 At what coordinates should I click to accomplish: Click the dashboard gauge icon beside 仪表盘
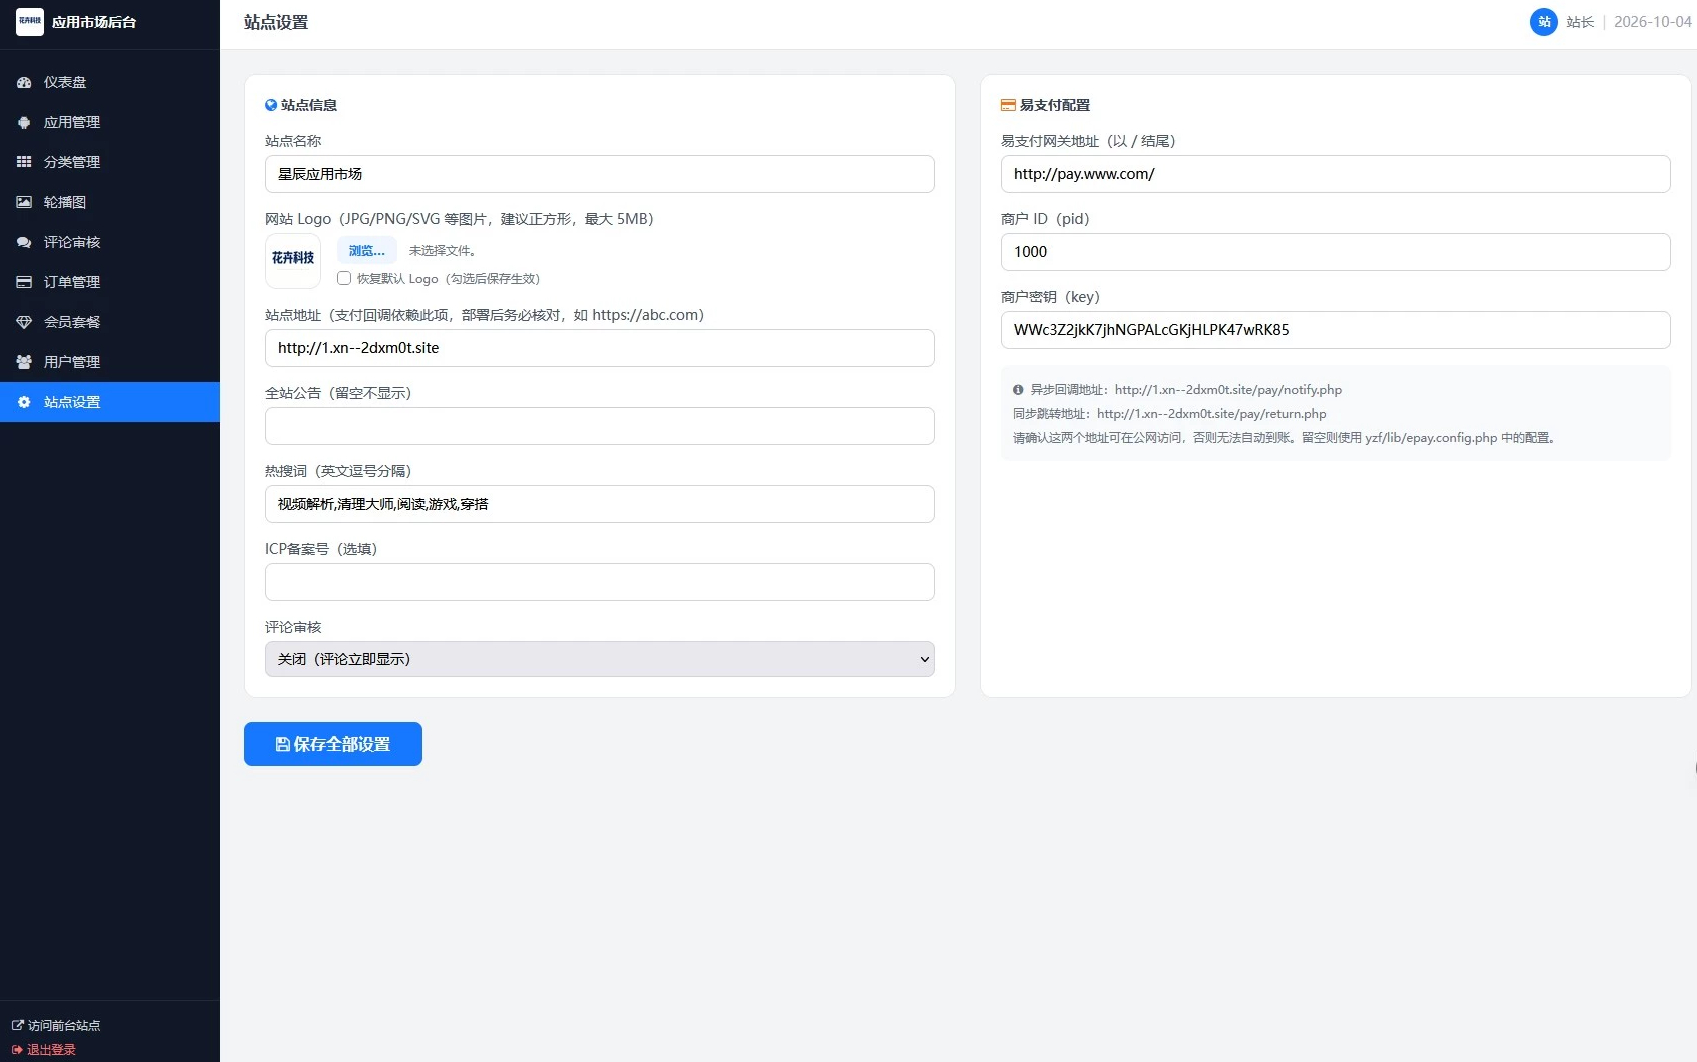pyautogui.click(x=24, y=82)
